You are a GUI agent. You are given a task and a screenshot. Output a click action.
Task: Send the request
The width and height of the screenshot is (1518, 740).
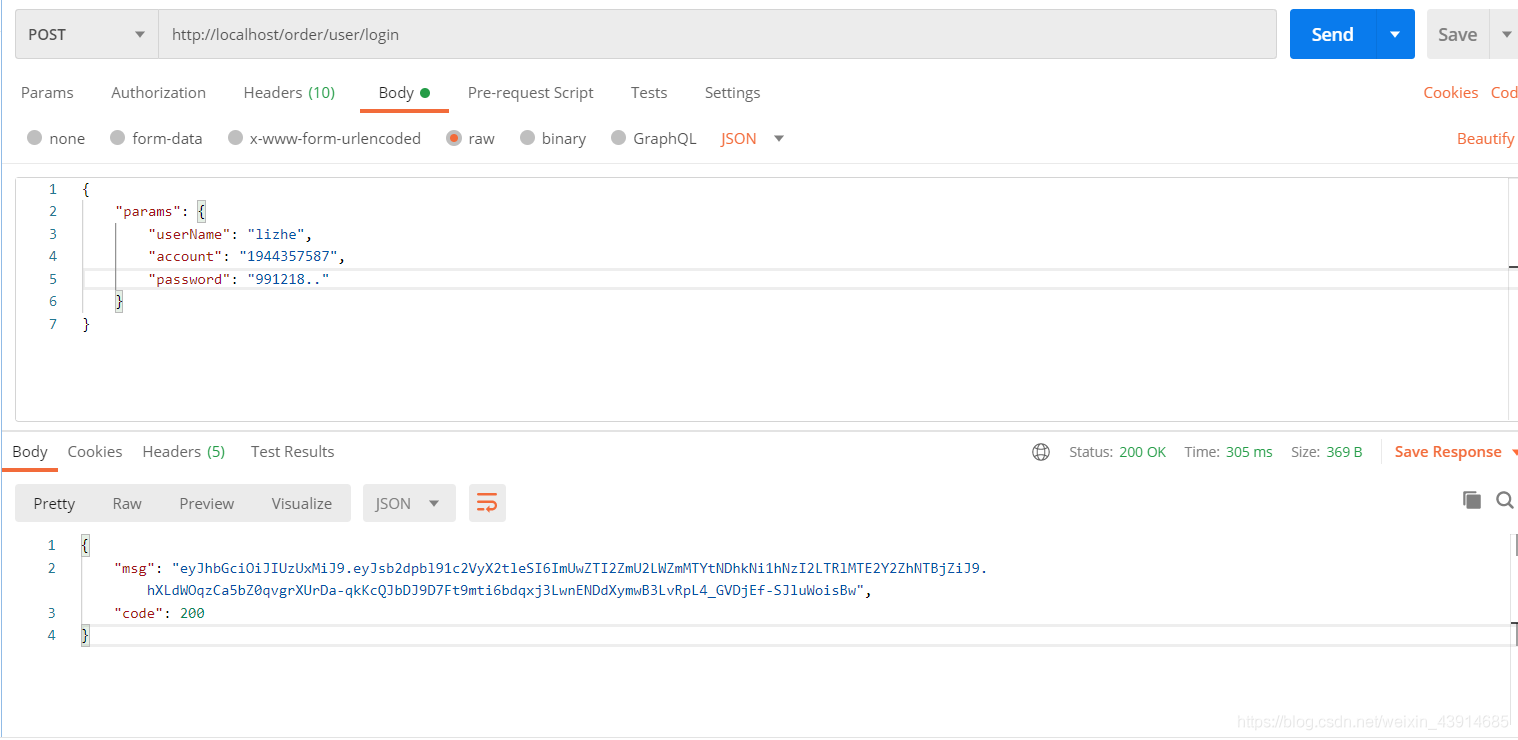1332,34
